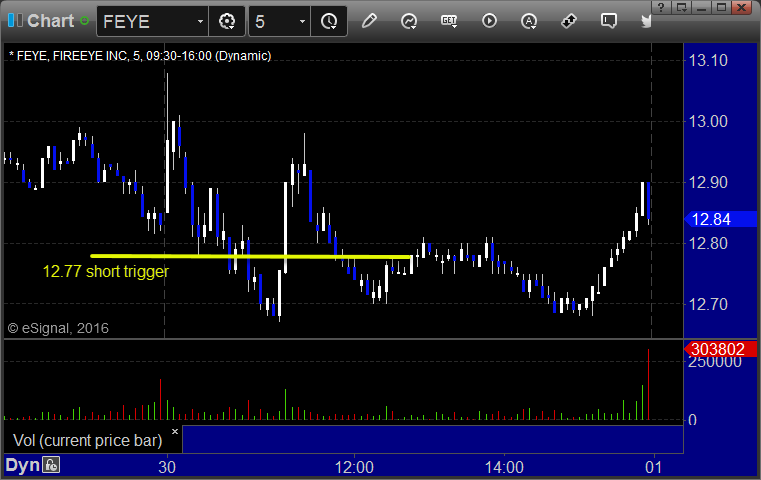Click the '12.77 short trigger' annotation text
Image resolution: width=761 pixels, height=480 pixels.
point(106,271)
